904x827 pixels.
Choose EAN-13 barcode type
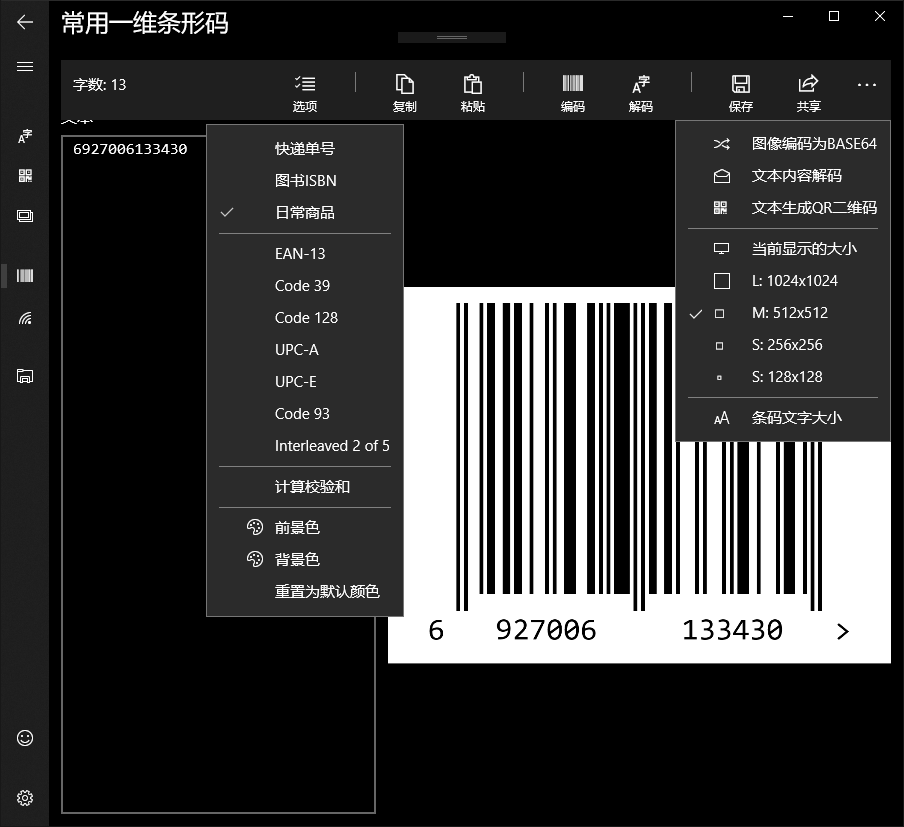[305, 254]
